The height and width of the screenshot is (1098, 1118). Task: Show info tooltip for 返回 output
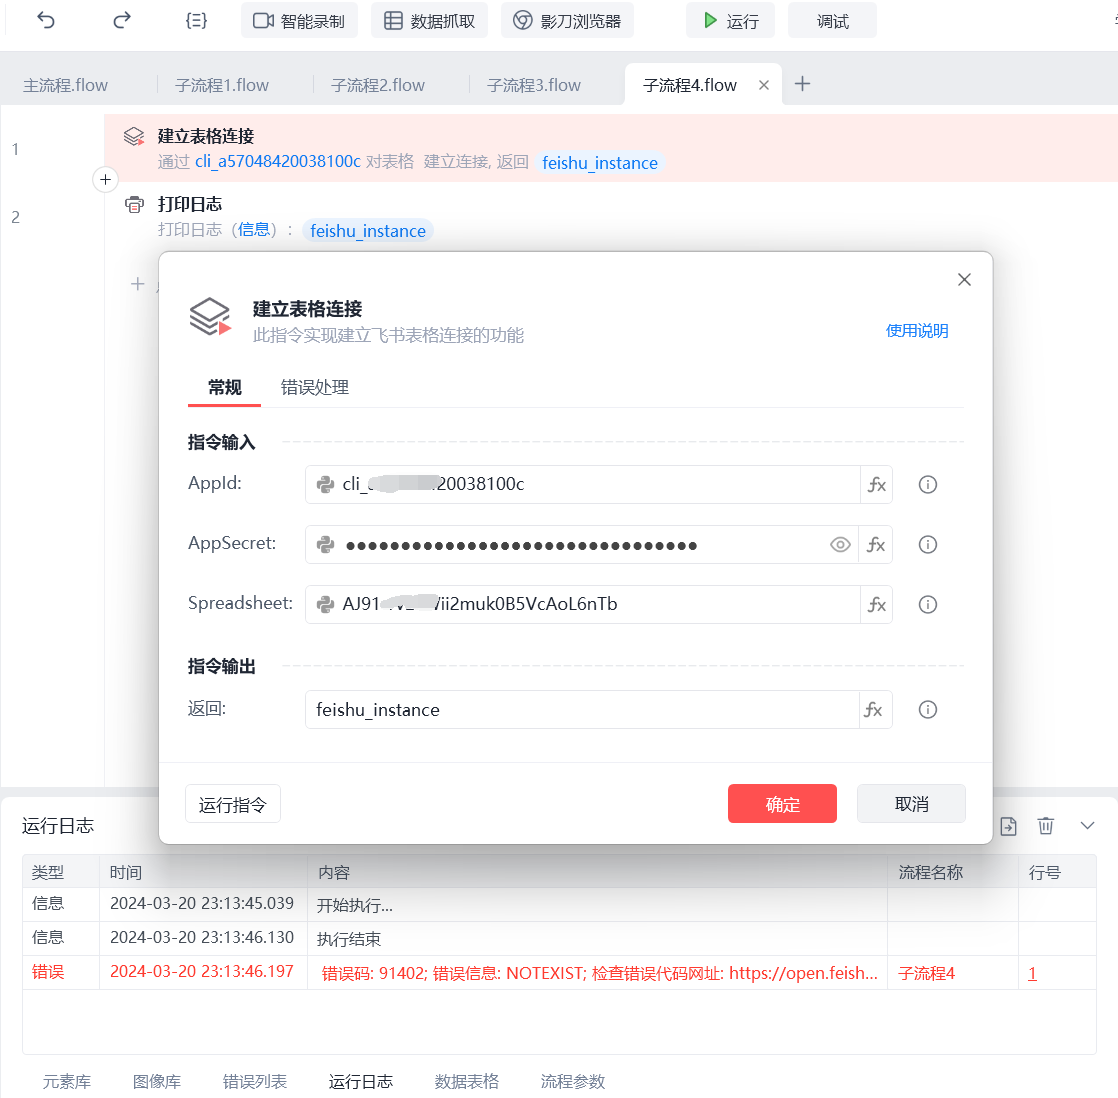928,709
